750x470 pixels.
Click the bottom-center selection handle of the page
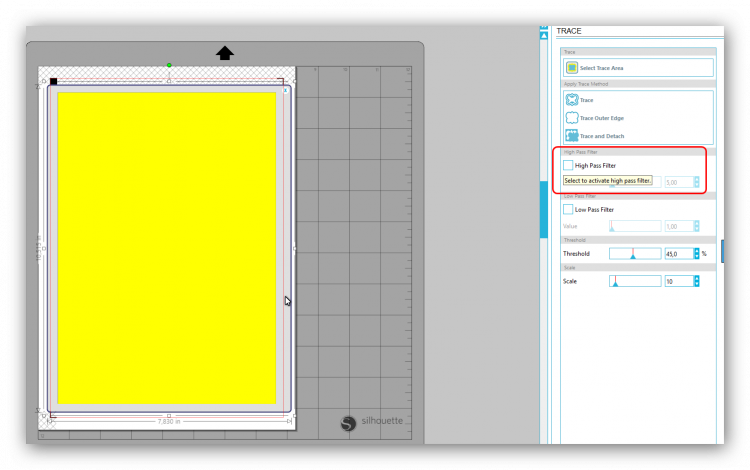[x=169, y=416]
